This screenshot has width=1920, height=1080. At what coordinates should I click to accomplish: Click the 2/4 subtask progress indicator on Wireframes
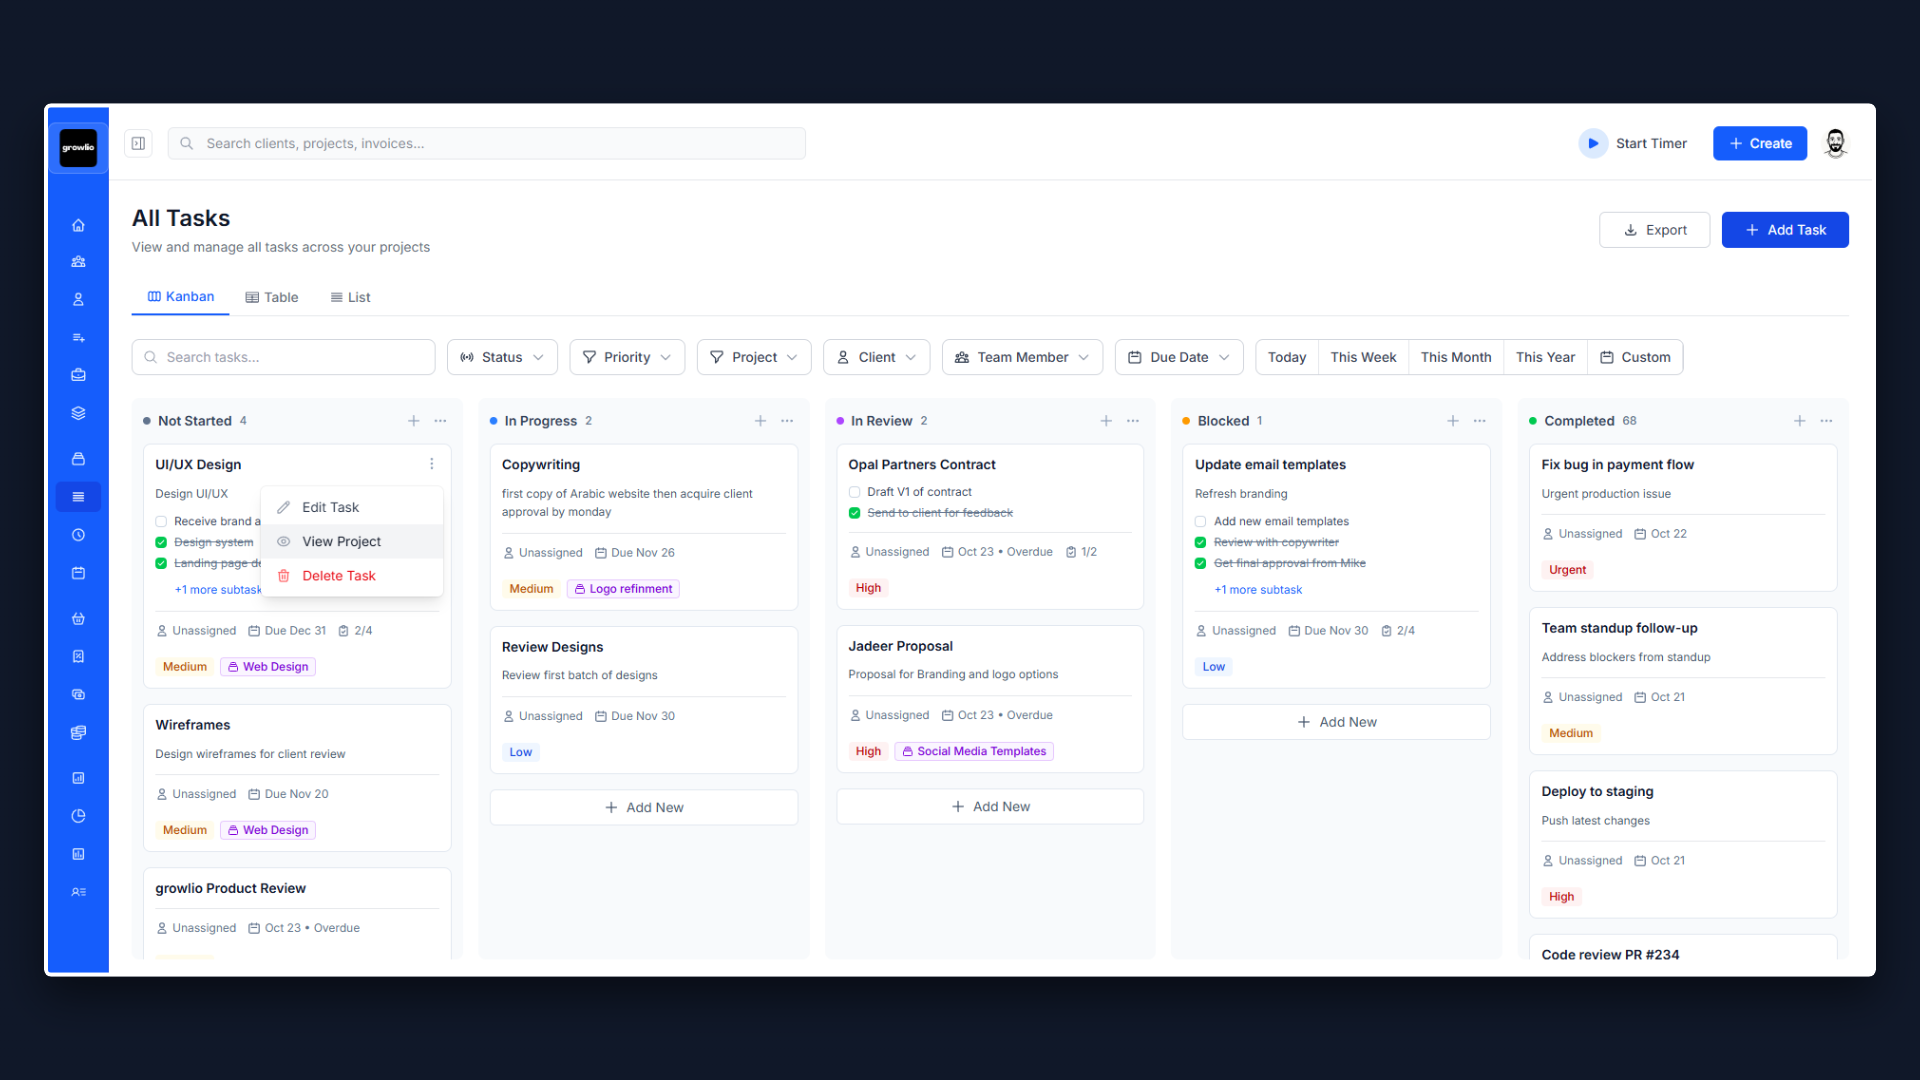(x=356, y=630)
